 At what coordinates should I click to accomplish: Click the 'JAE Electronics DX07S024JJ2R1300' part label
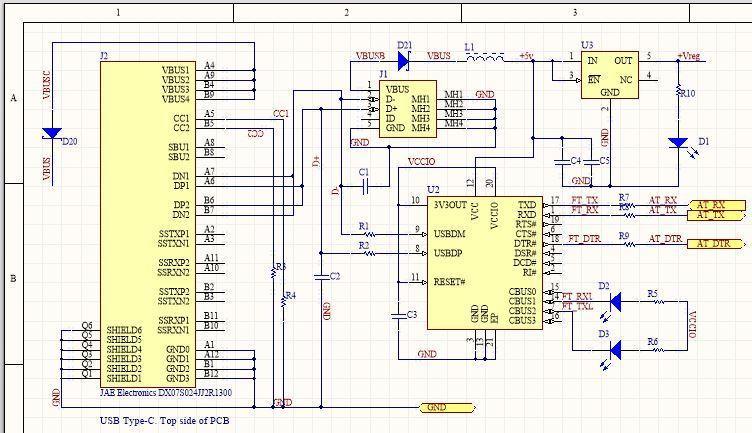click(x=166, y=393)
